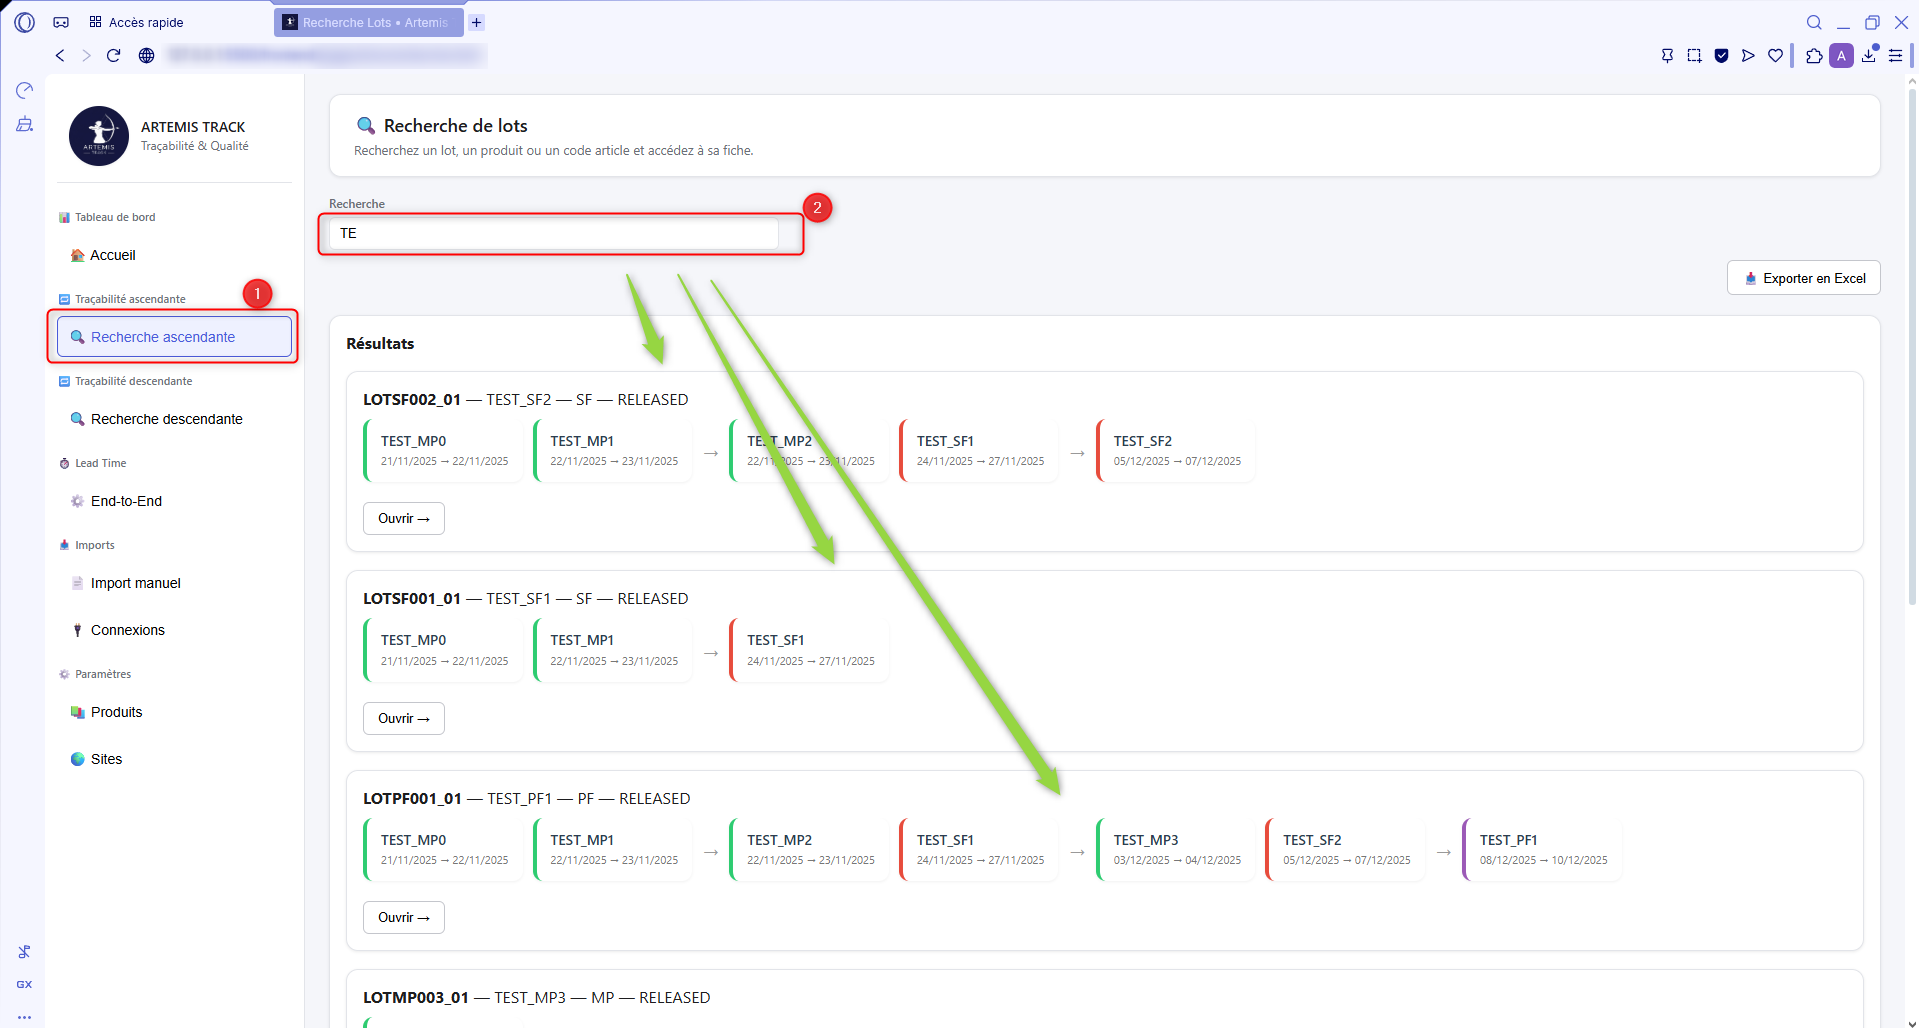Viewport: 1919px width, 1028px height.
Task: Click the Exporter en Excel button
Action: [1803, 278]
